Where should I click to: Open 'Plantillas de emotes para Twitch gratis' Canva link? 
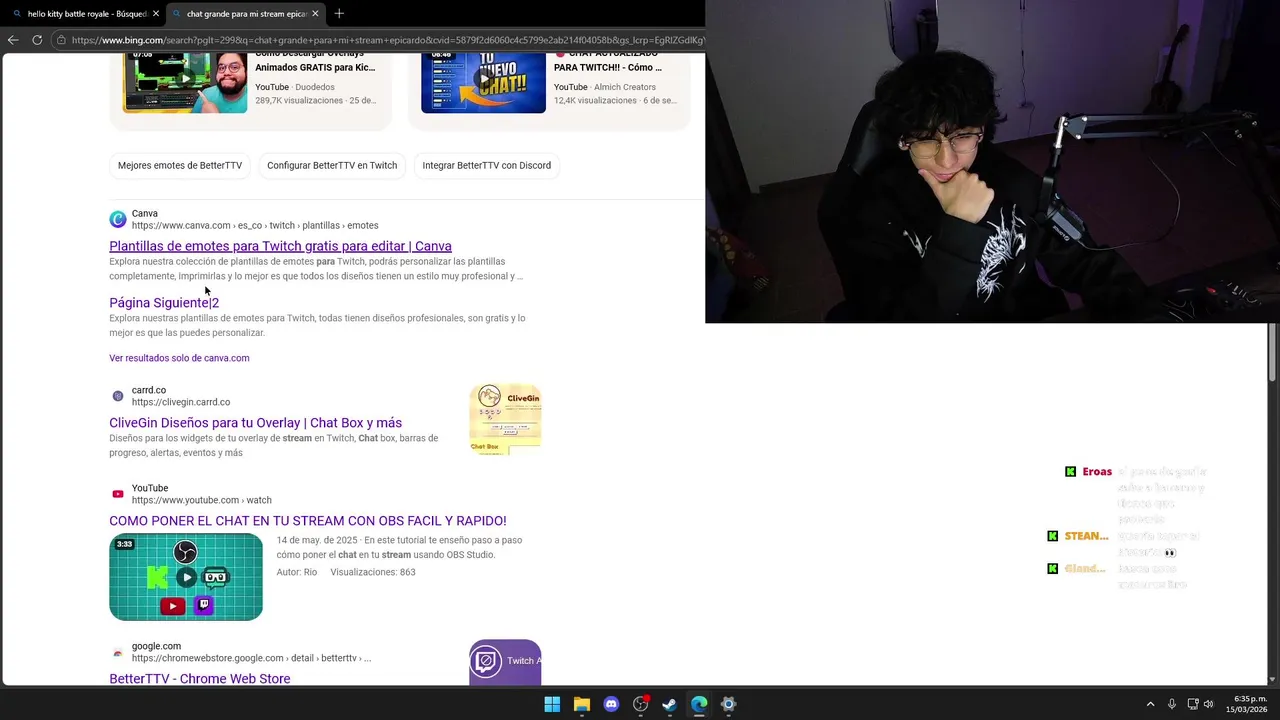[x=280, y=246]
